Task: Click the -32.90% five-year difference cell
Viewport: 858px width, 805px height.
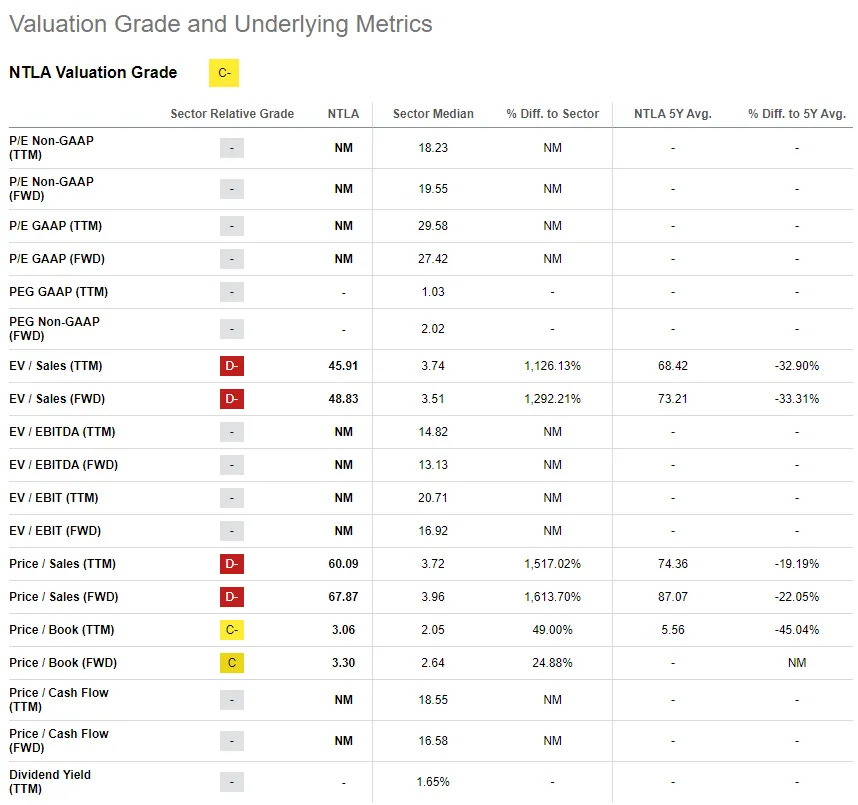Action: click(x=797, y=366)
